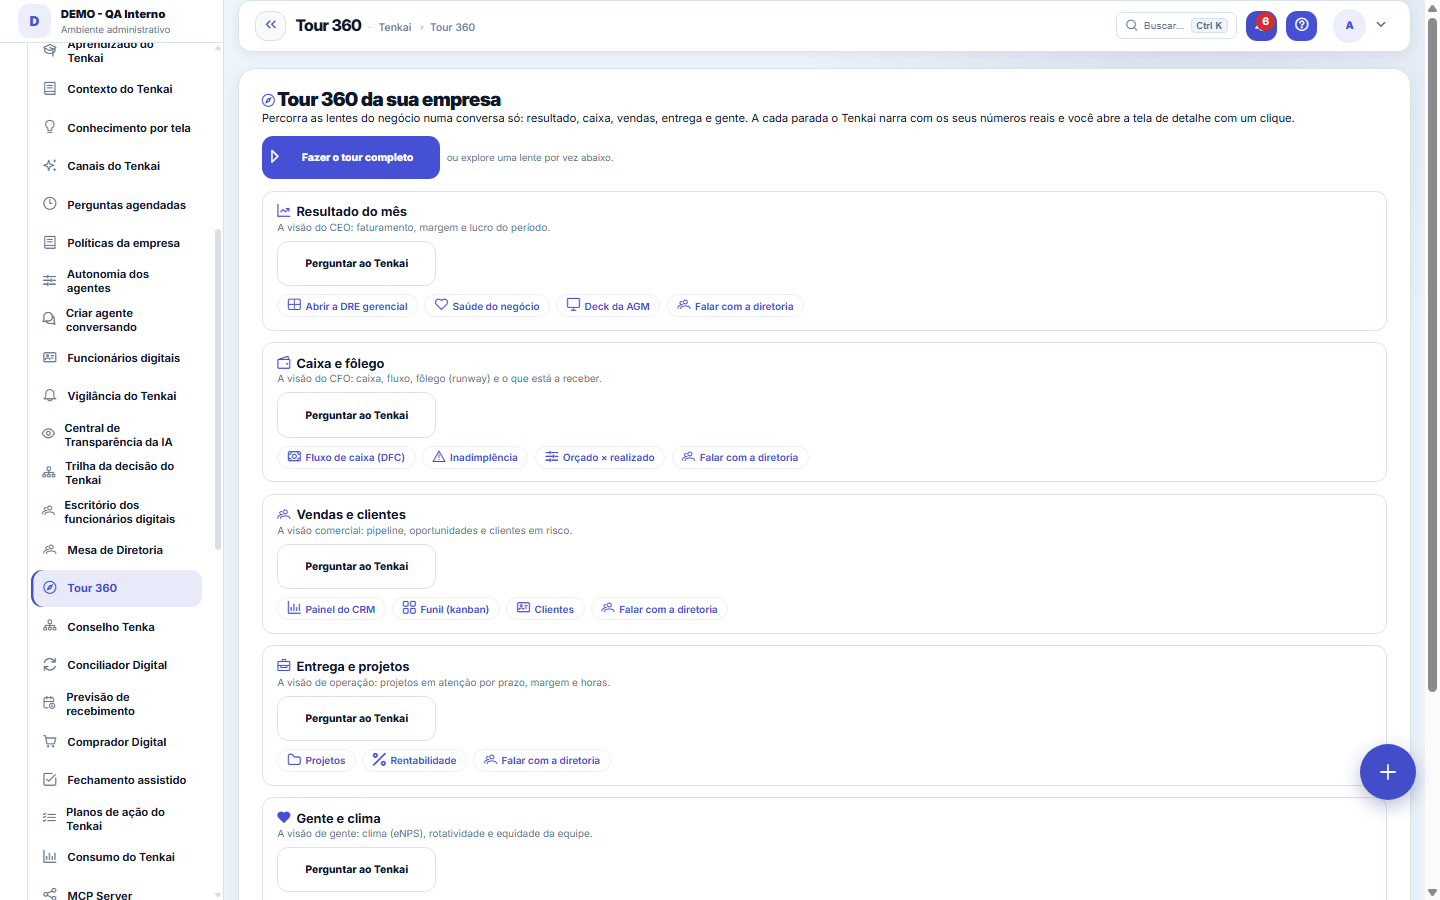Viewport: 1440px width, 900px height.
Task: Open the help question mark icon
Action: [x=1301, y=25]
